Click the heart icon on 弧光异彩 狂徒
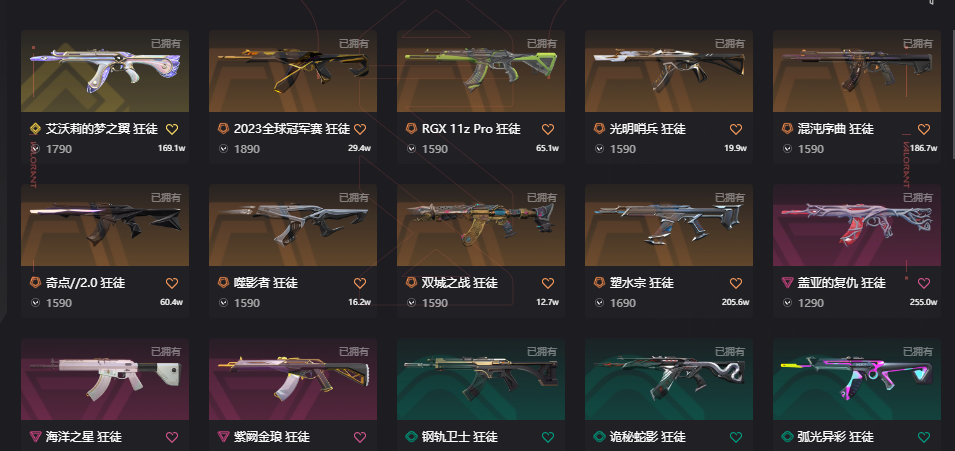Screen dimensions: 955x451 point(924,437)
